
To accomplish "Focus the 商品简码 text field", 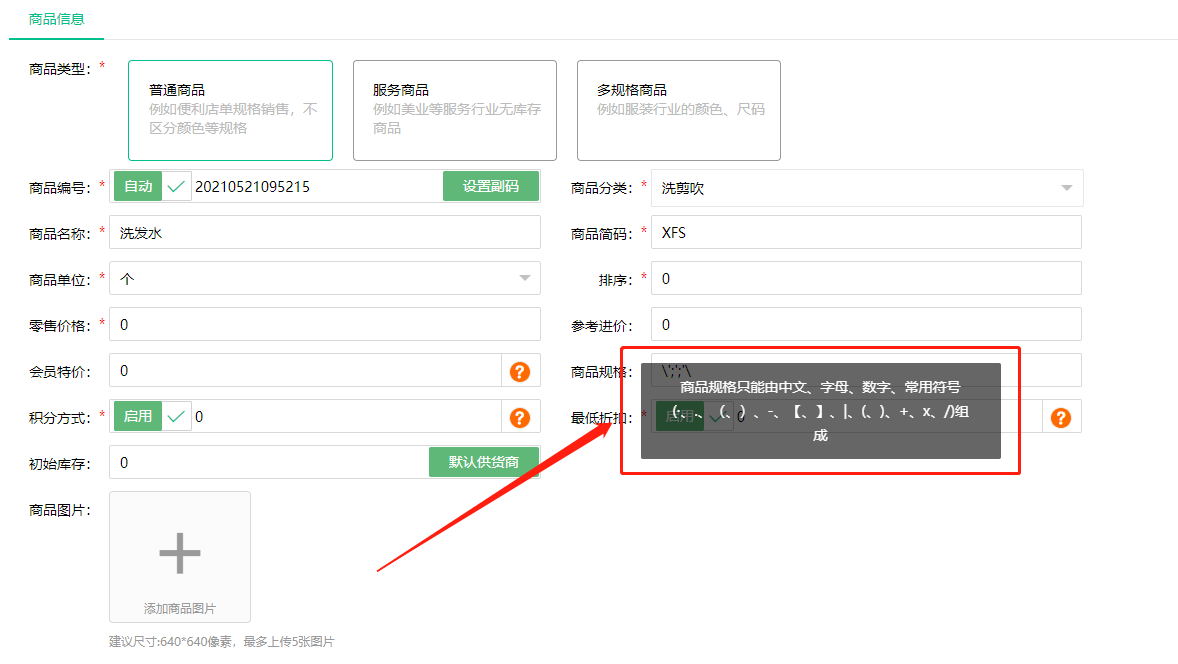I will click(x=866, y=233).
